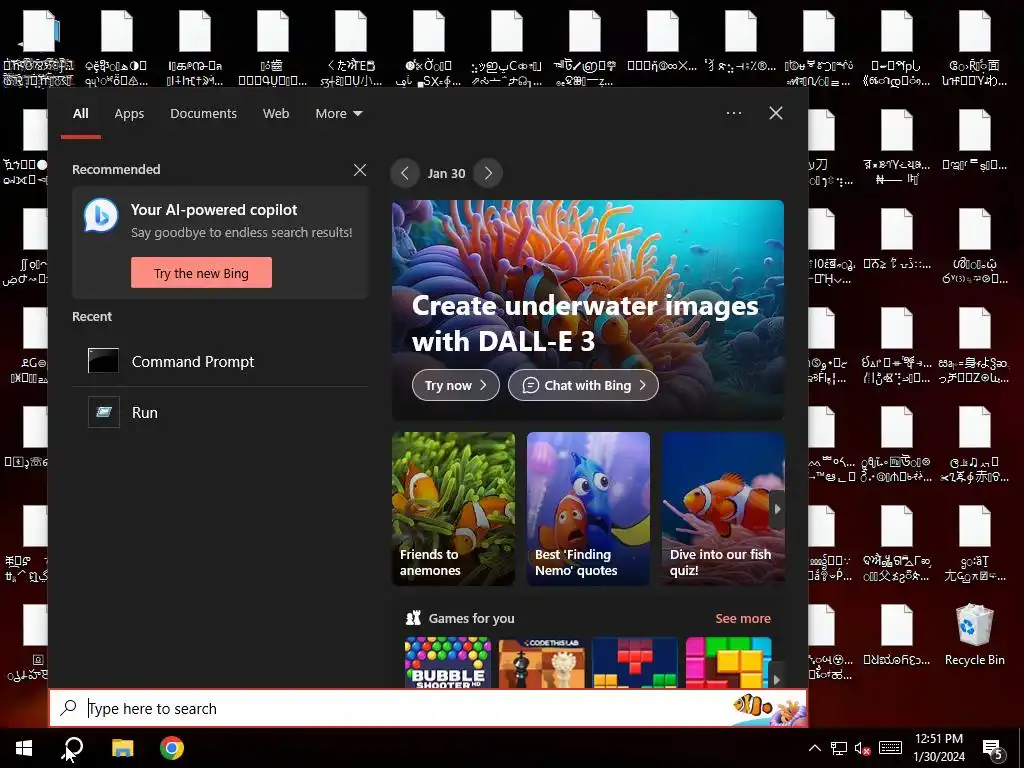1024x768 pixels.
Task: Open File Explorer from the taskbar
Action: 122,748
